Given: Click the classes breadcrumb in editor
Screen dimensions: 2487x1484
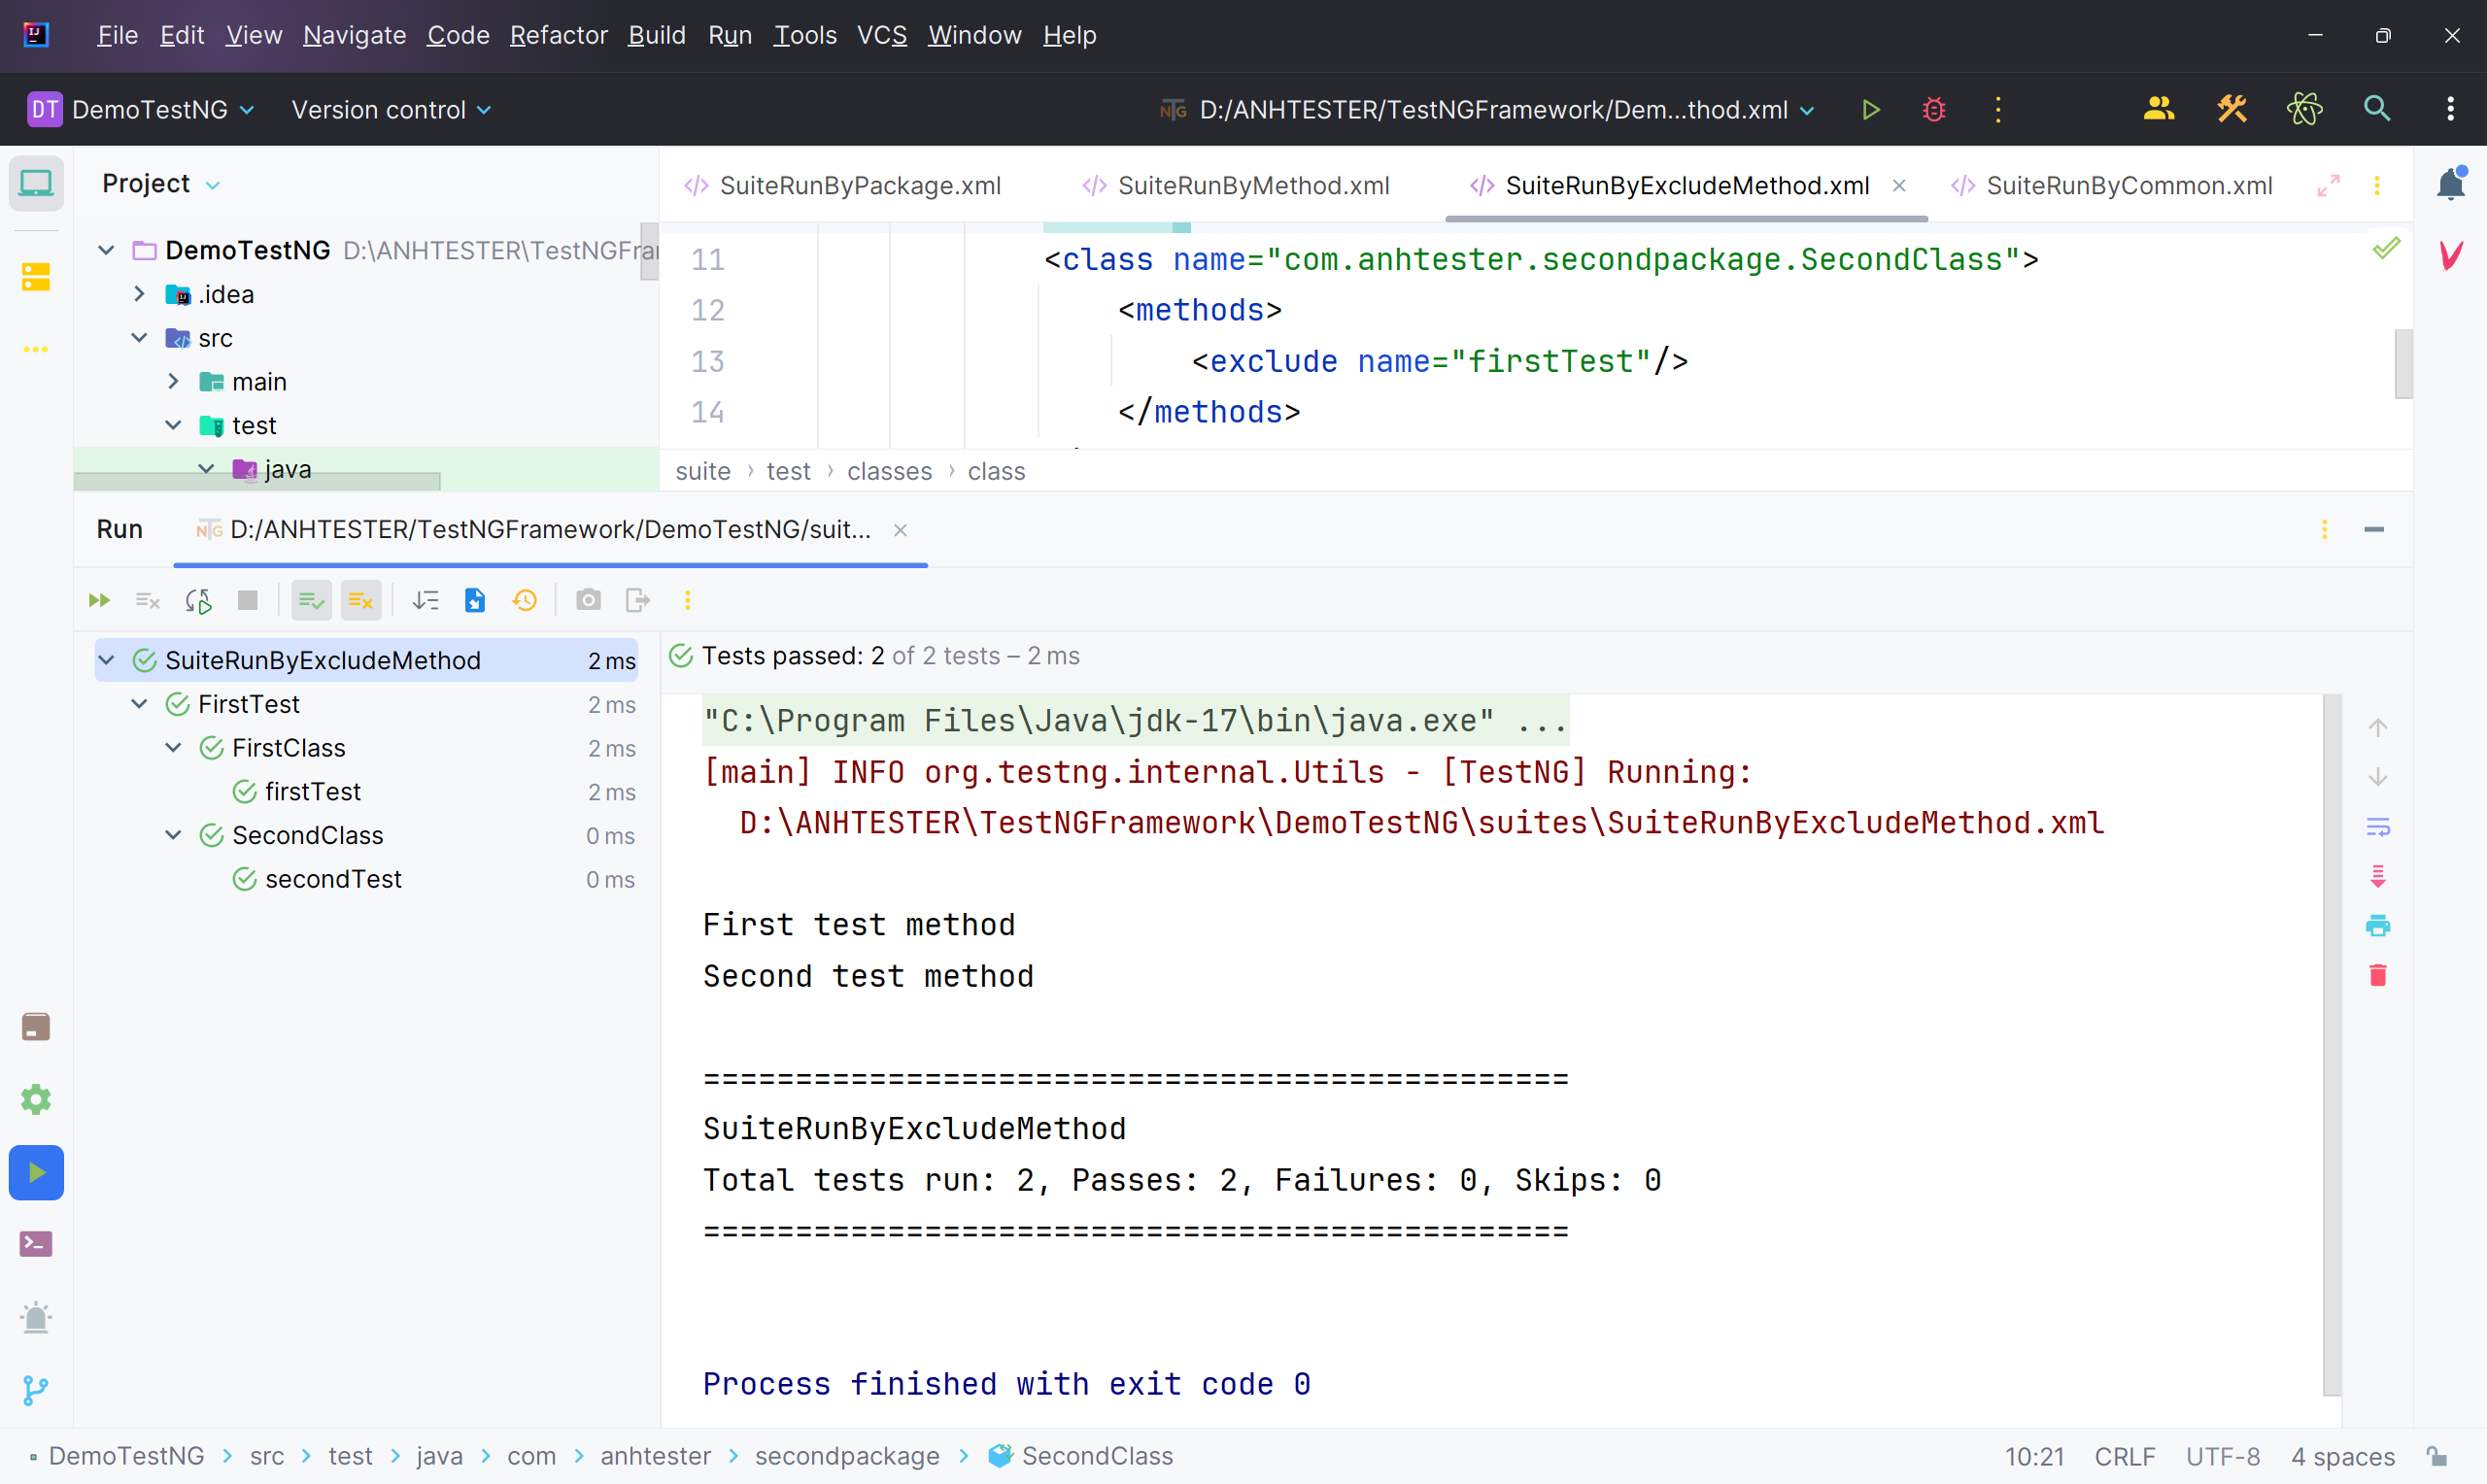Looking at the screenshot, I should [889, 471].
